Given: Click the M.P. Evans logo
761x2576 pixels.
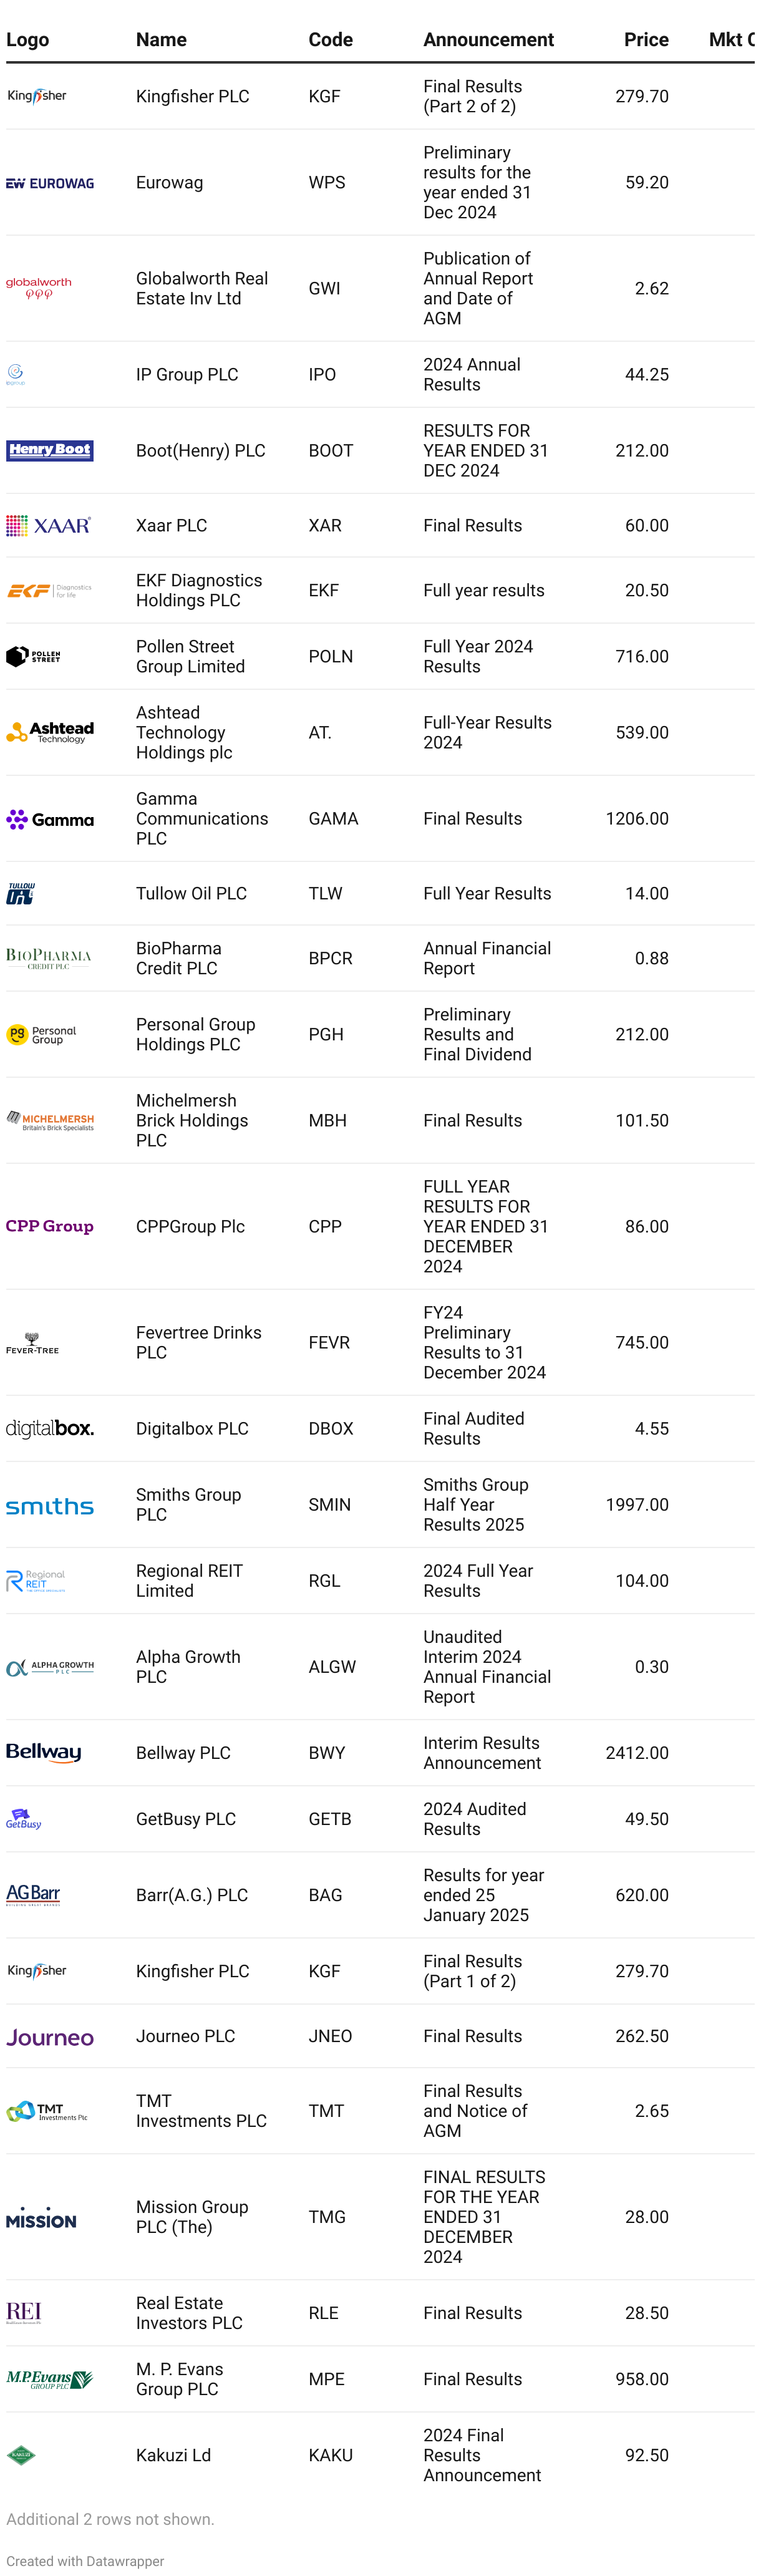Looking at the screenshot, I should [x=50, y=2379].
